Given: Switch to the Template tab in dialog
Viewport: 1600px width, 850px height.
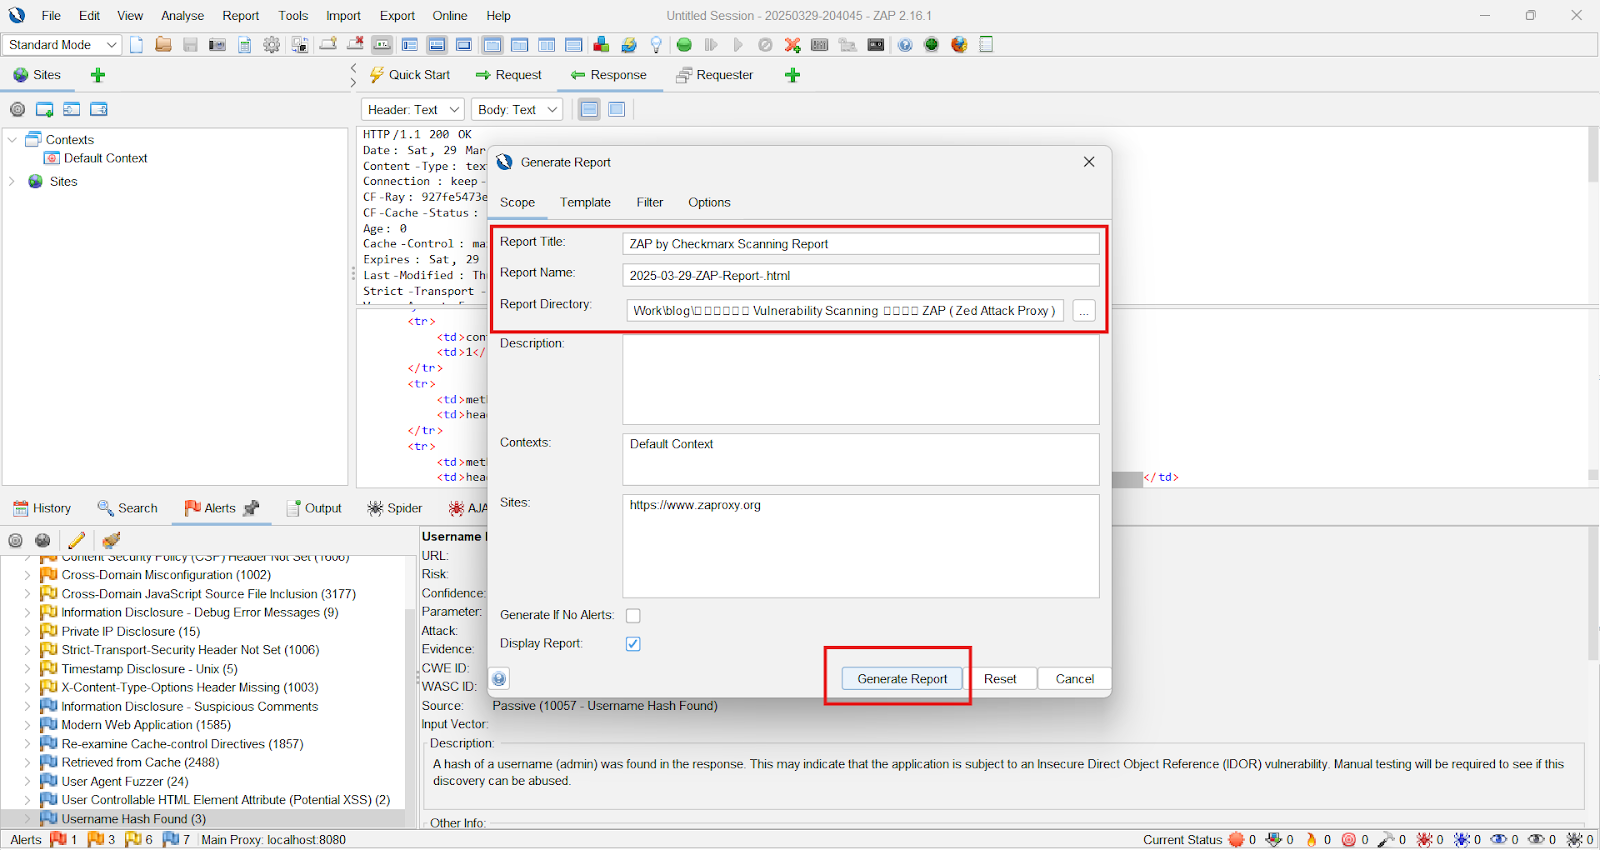Looking at the screenshot, I should [585, 202].
